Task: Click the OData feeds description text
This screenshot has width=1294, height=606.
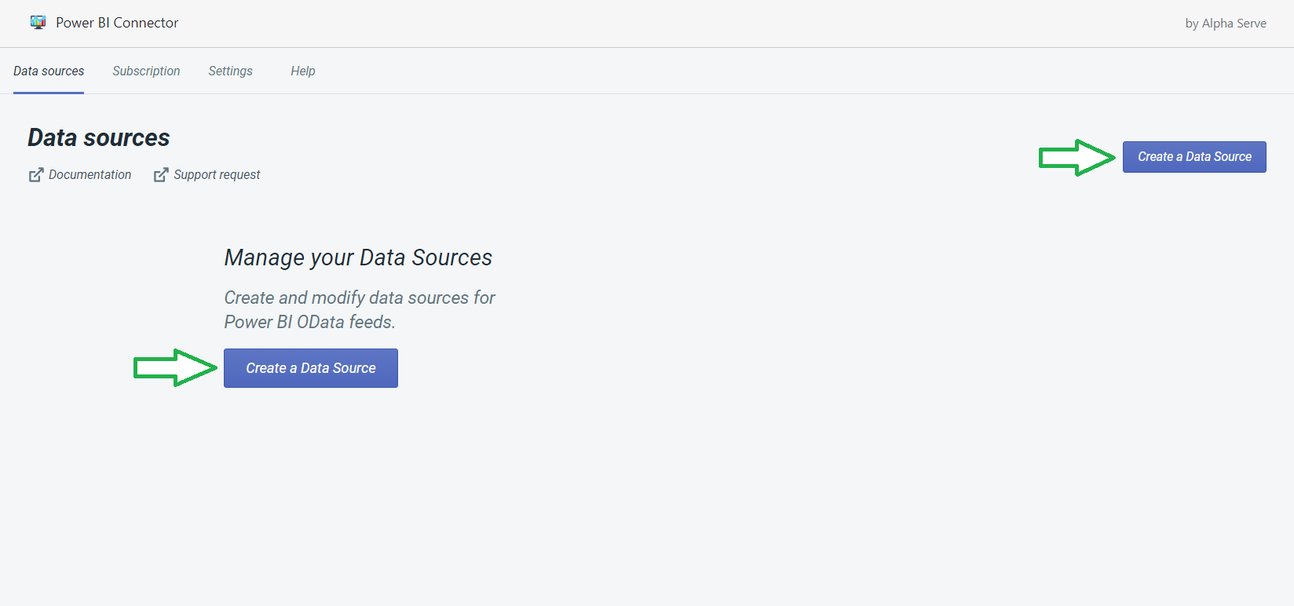Action: click(359, 309)
